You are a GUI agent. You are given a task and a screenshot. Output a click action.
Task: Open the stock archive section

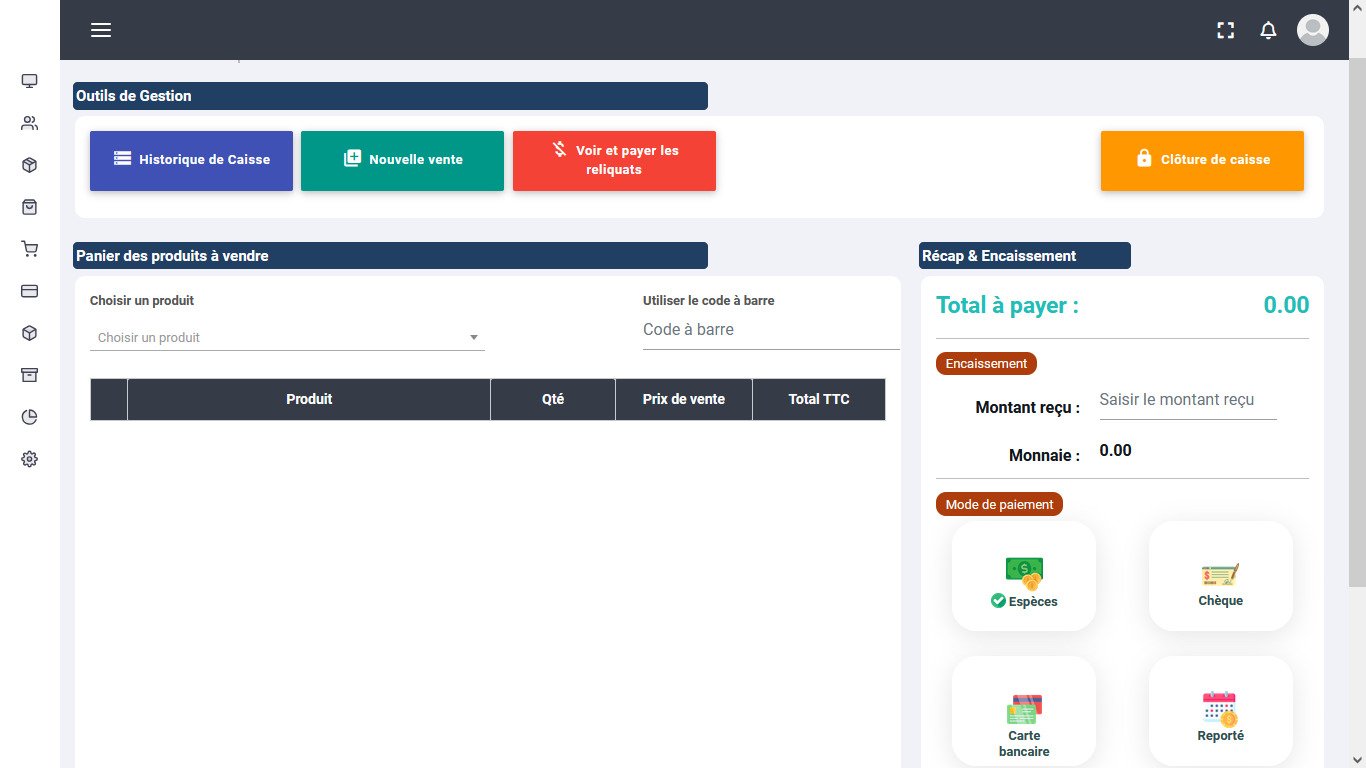[x=29, y=374]
